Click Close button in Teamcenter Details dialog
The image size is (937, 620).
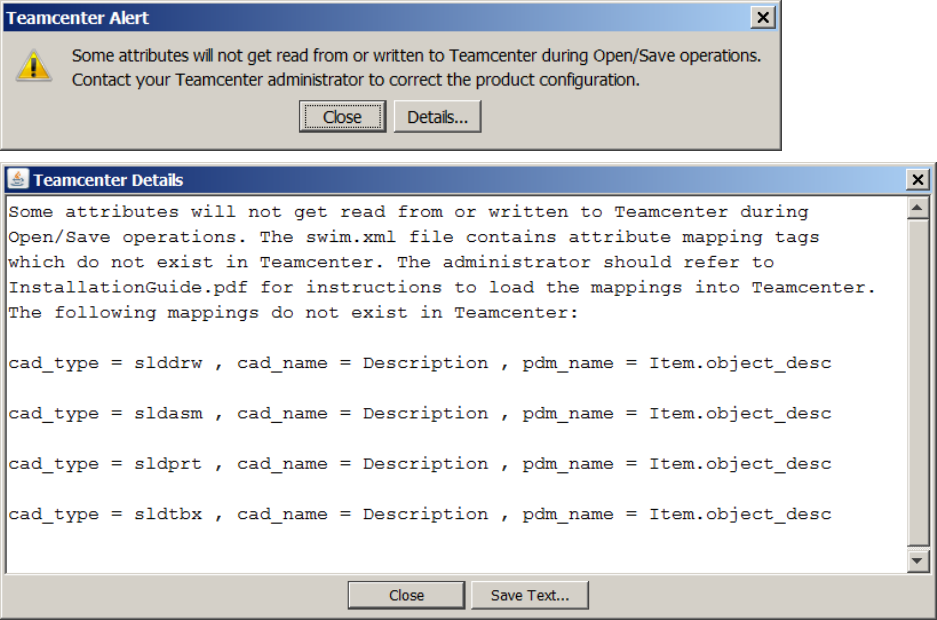tap(406, 595)
